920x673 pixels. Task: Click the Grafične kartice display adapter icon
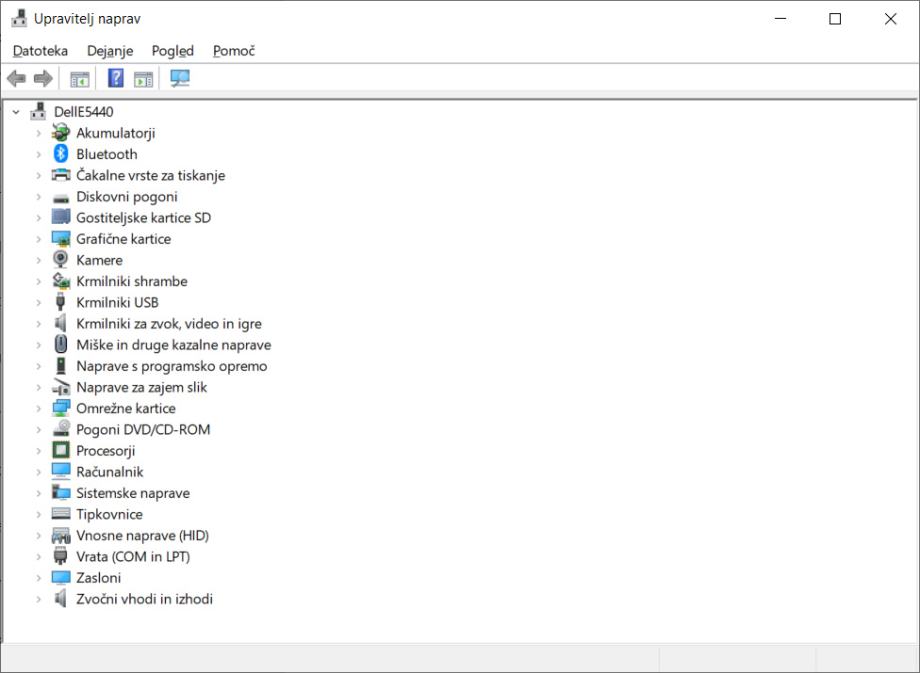60,239
